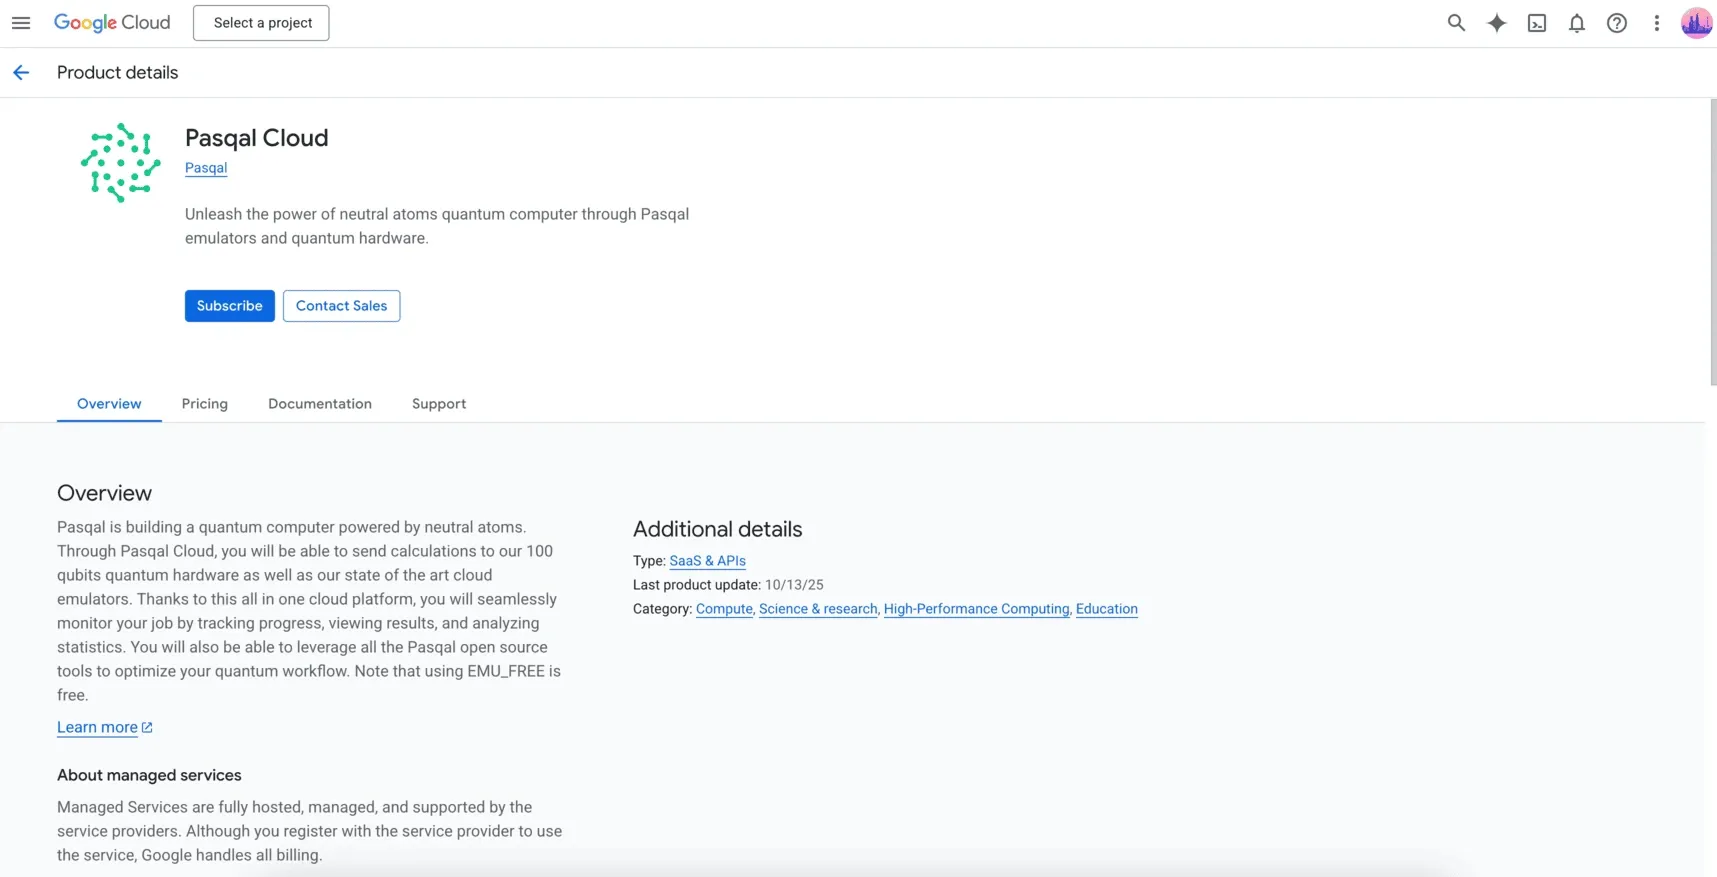Click the Pasqal Cloud title text

click(257, 138)
